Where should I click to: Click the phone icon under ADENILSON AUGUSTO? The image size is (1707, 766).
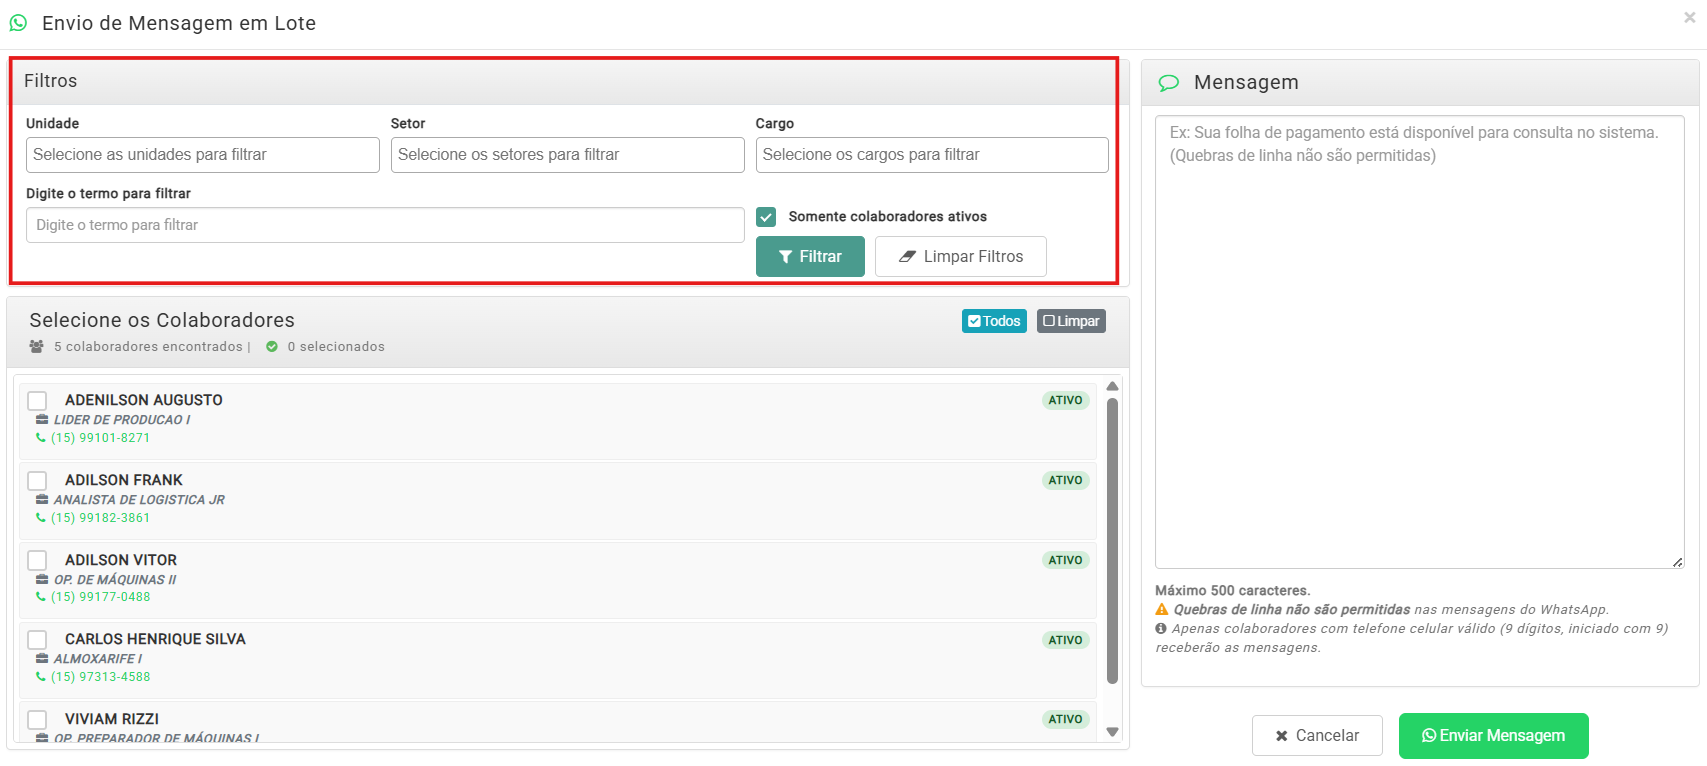point(41,438)
